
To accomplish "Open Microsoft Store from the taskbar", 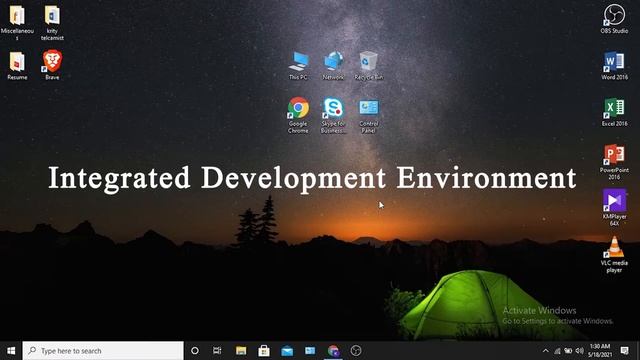I will 264,351.
